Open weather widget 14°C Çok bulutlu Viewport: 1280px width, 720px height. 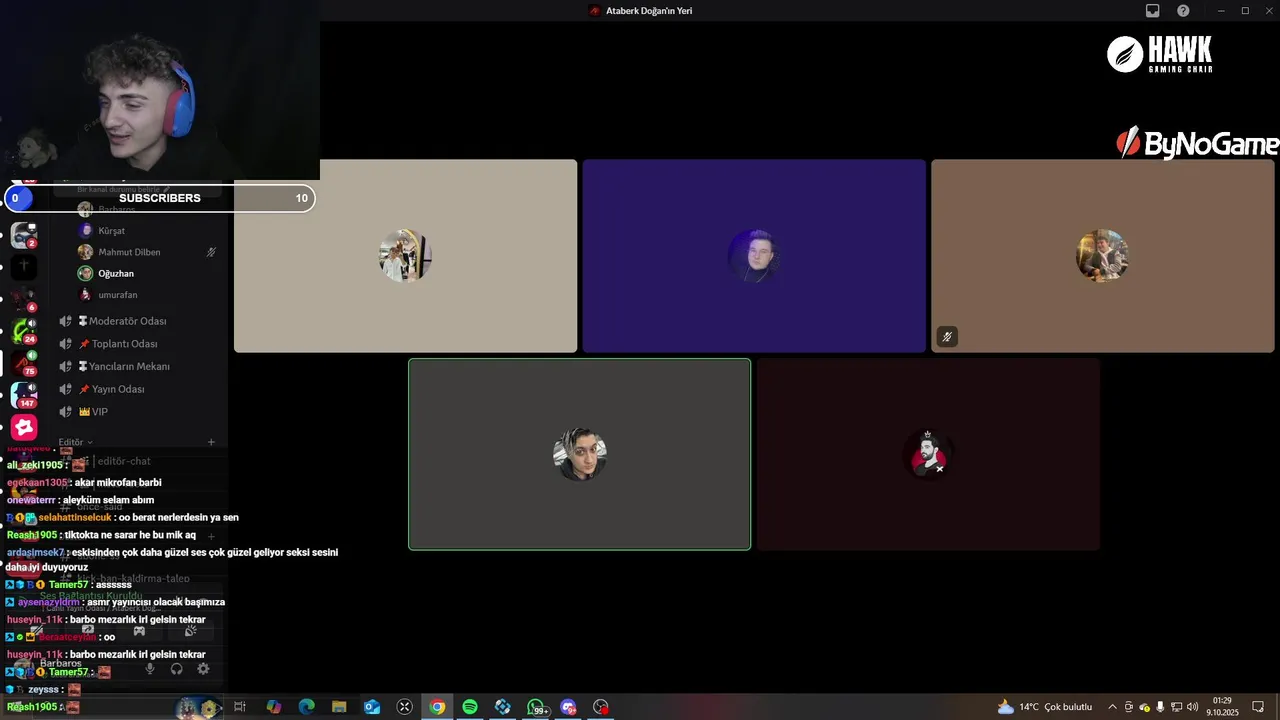click(1045, 707)
